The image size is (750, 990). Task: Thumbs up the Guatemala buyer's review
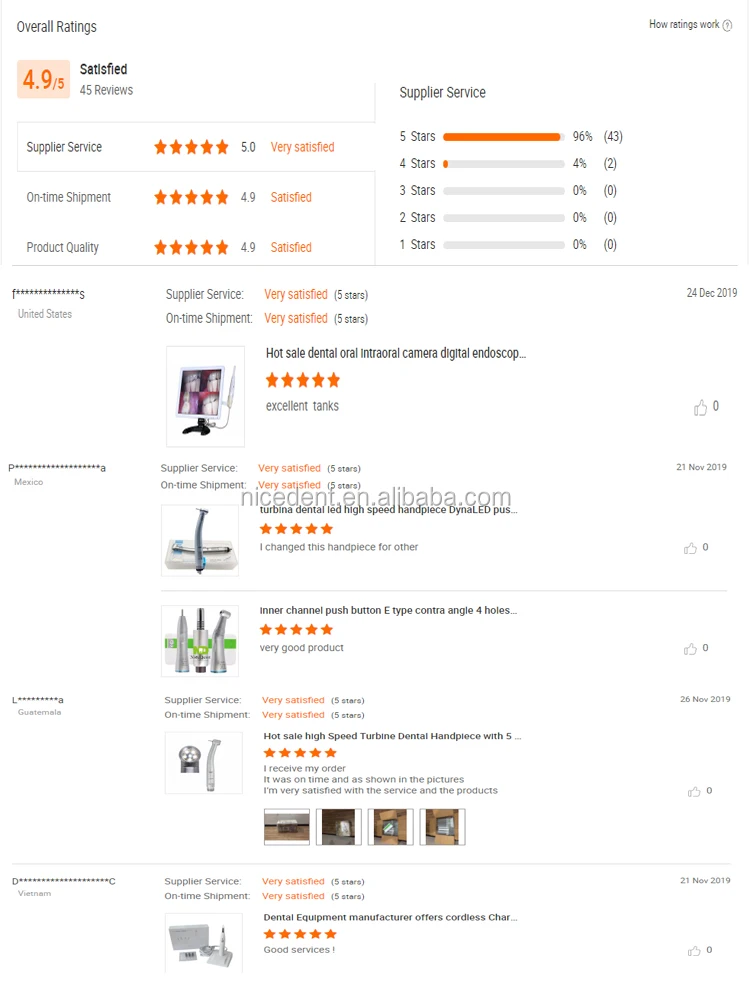[x=694, y=791]
